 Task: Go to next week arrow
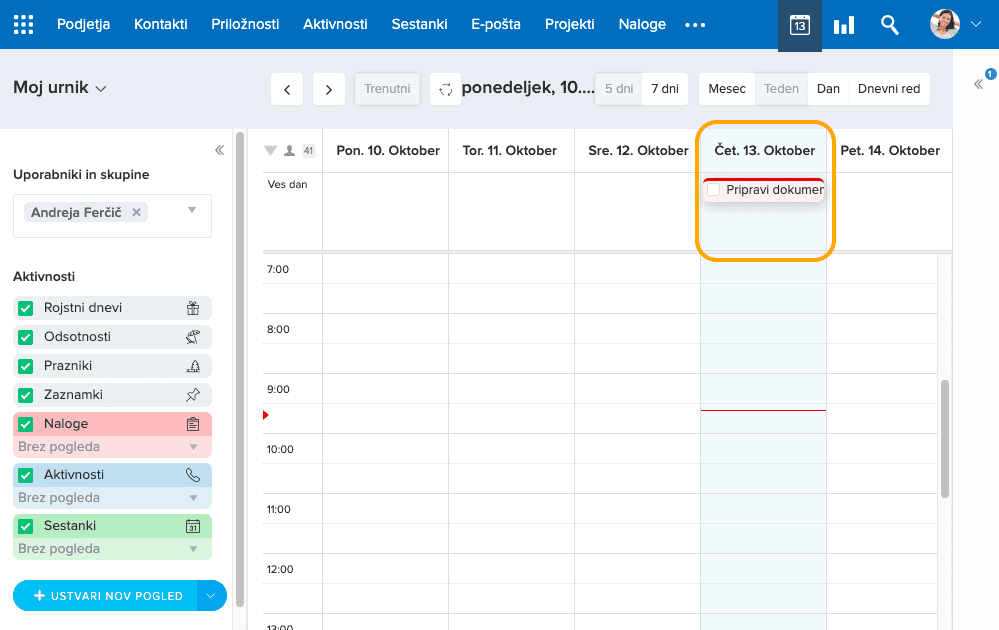click(x=329, y=89)
